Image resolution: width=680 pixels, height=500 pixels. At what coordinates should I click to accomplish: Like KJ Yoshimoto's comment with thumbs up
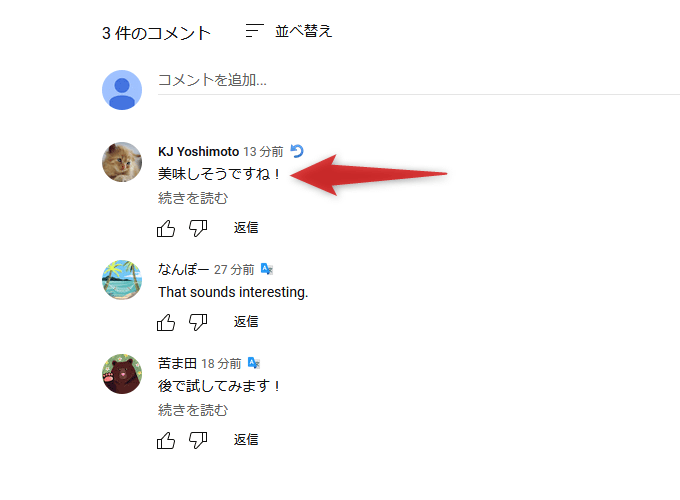[x=166, y=228]
